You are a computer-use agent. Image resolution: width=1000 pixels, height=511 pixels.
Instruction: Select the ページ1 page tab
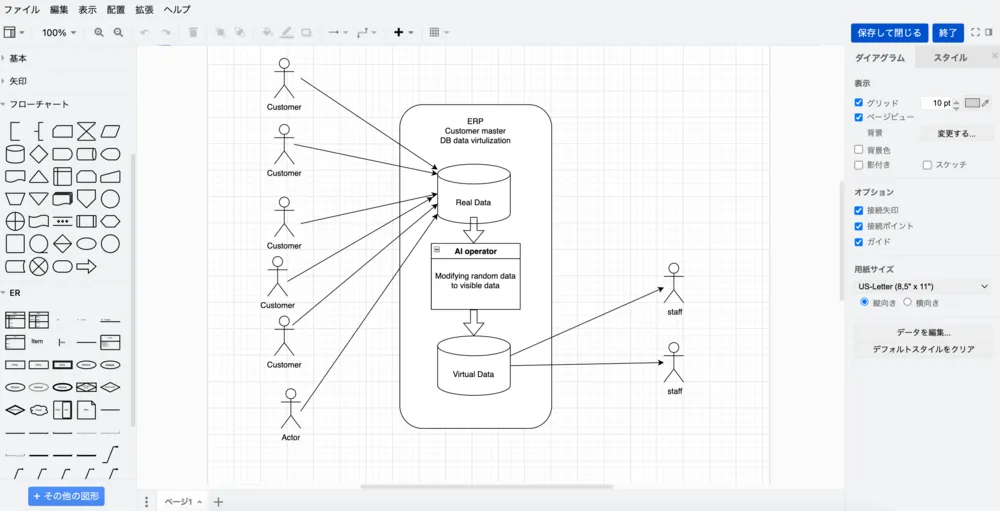183,502
